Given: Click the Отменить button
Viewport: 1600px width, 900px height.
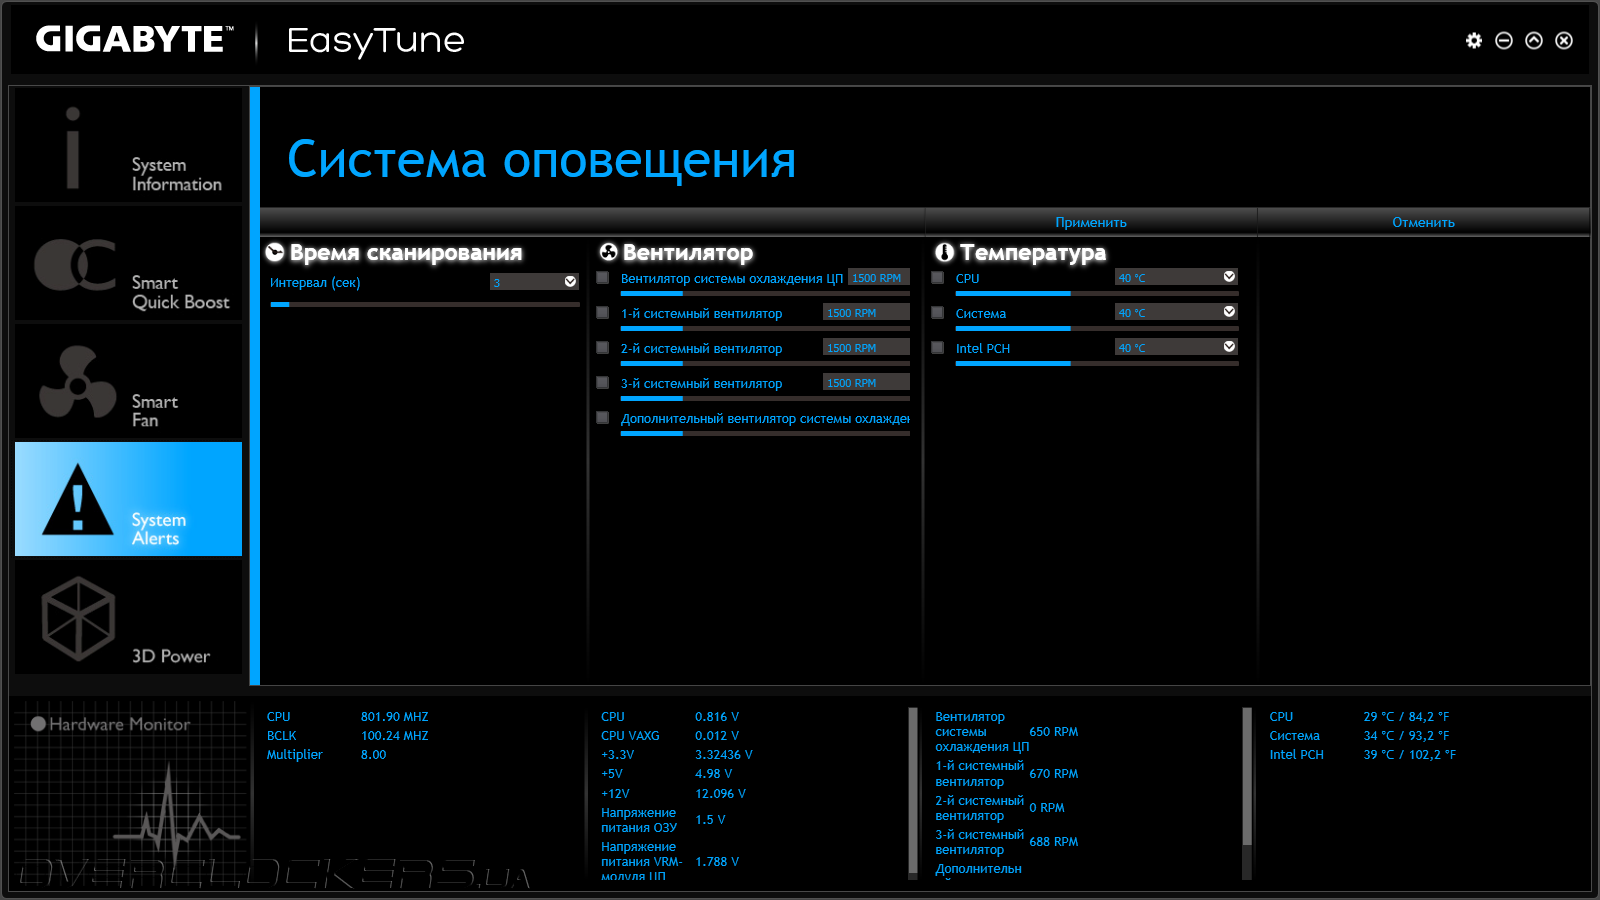Looking at the screenshot, I should tap(1423, 222).
